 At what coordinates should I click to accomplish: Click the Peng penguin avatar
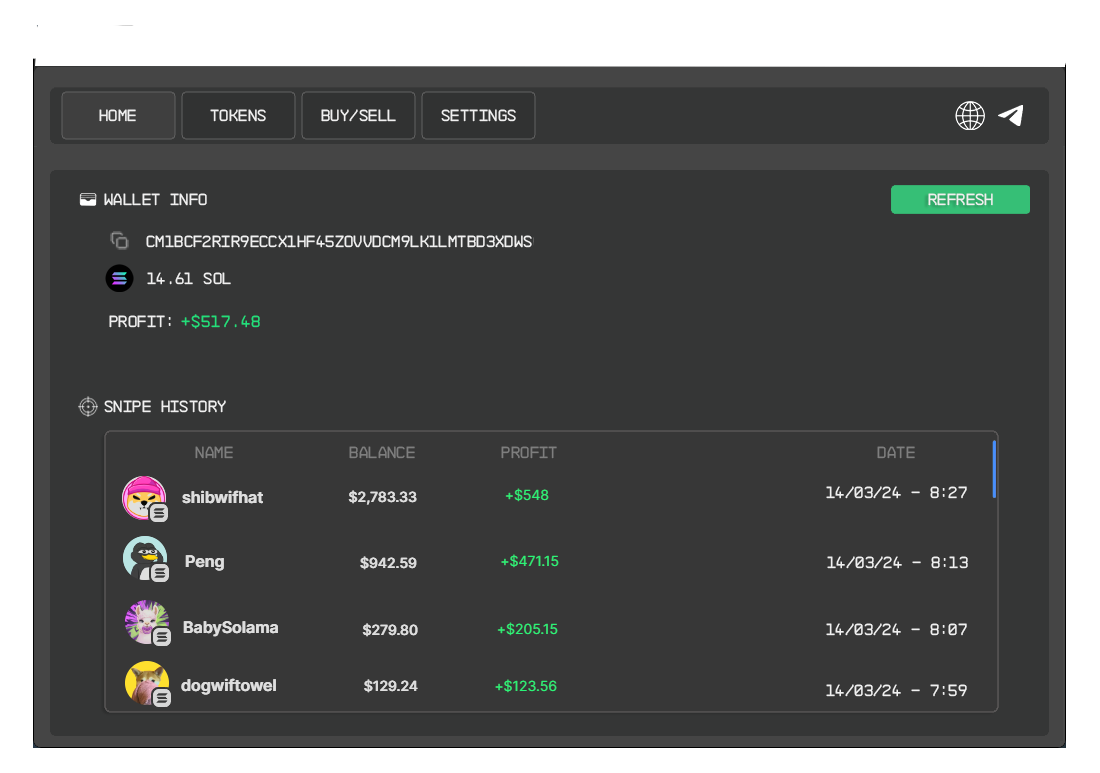[145, 559]
